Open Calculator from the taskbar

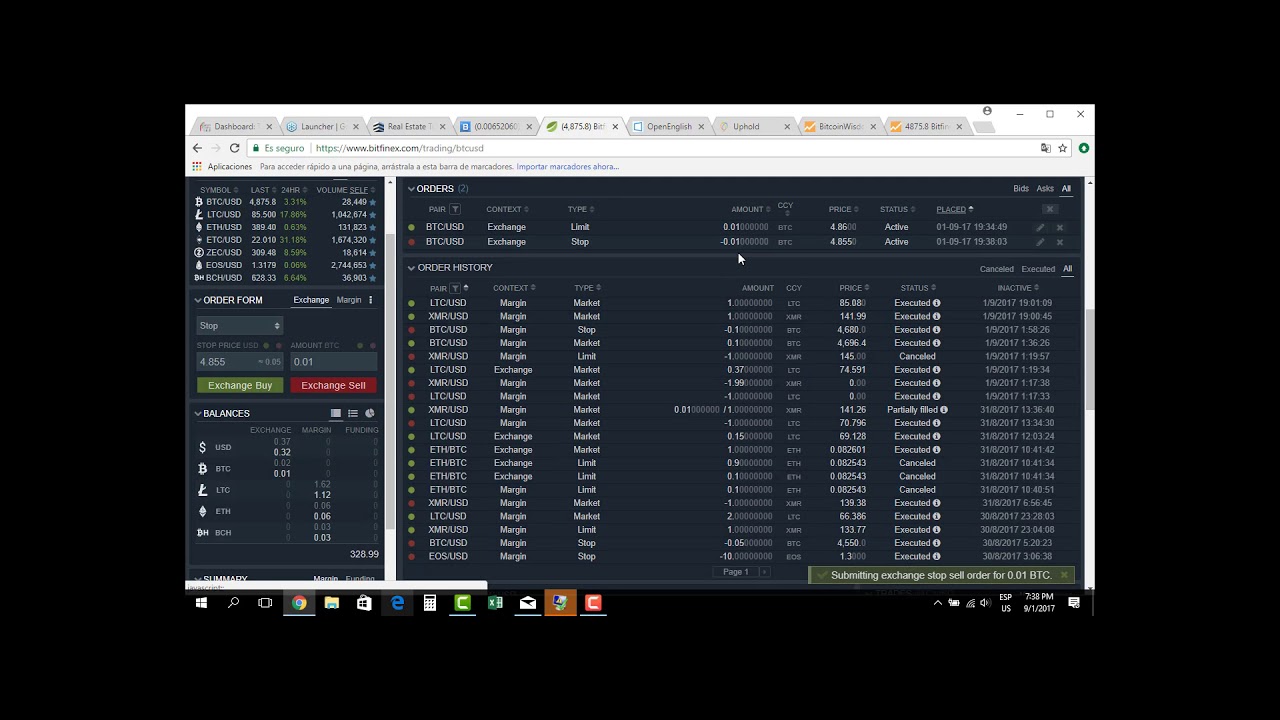pyautogui.click(x=430, y=603)
